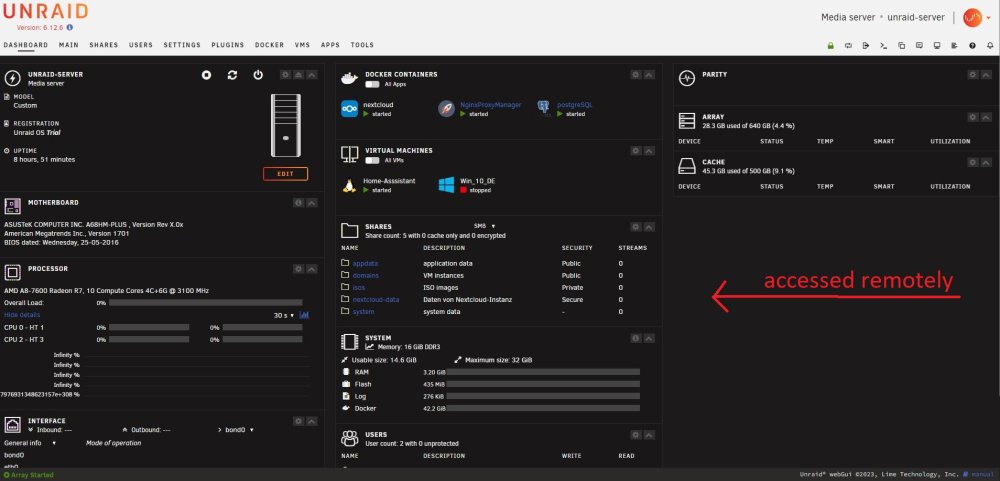Collapse the Unraid-Server panel with chevron
The width and height of the screenshot is (1000, 481).
(x=311, y=75)
